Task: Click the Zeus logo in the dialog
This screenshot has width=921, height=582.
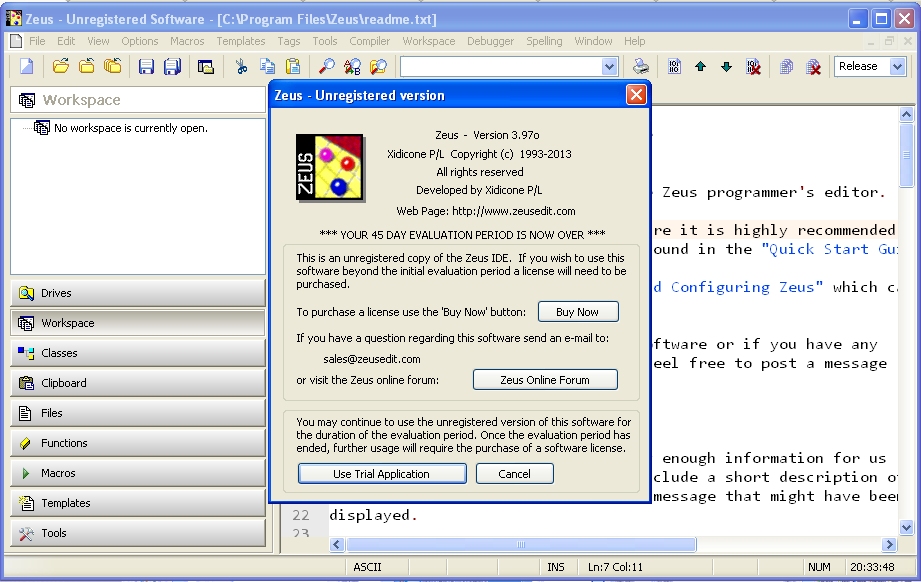Action: point(330,167)
